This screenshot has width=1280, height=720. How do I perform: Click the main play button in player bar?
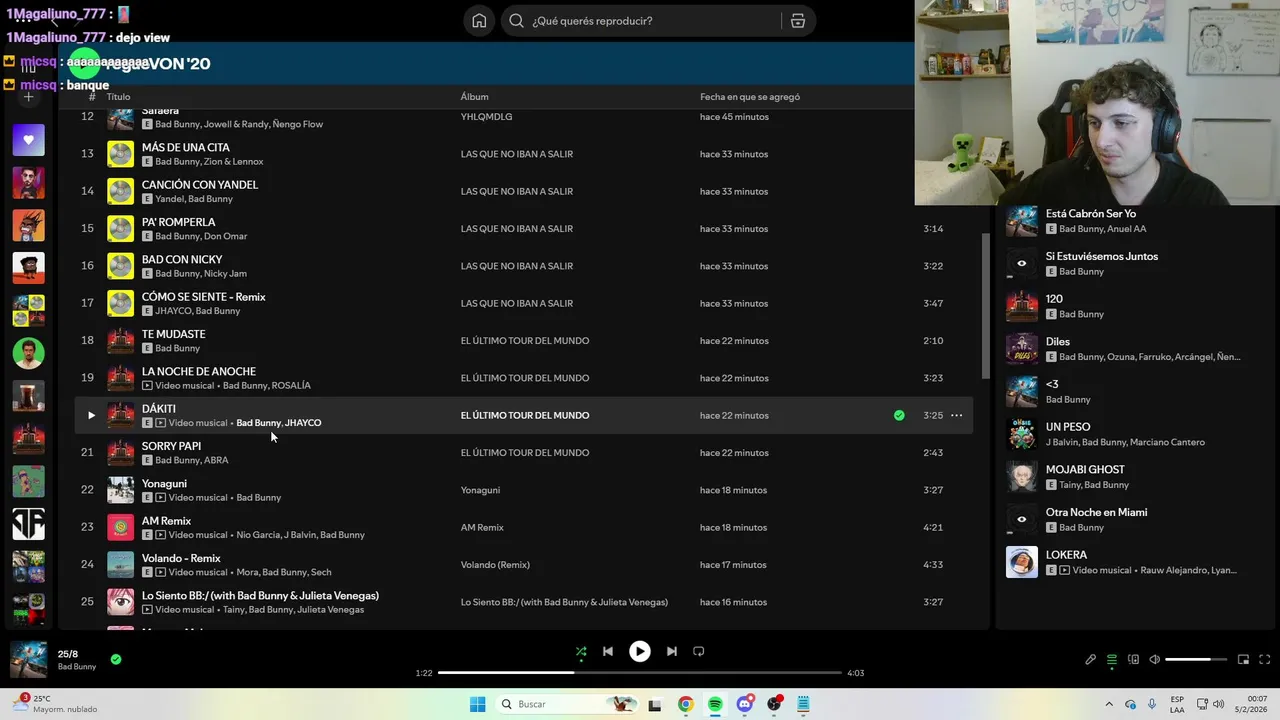tap(639, 651)
